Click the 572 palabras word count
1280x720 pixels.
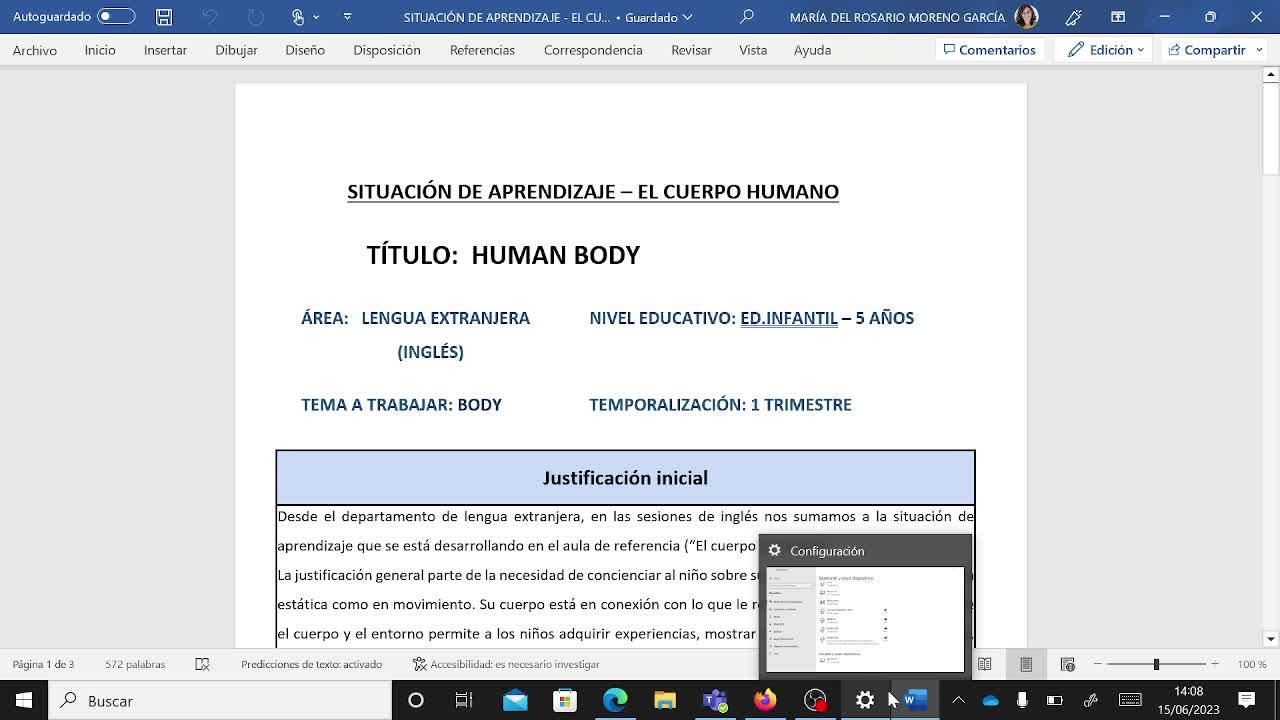coord(135,664)
